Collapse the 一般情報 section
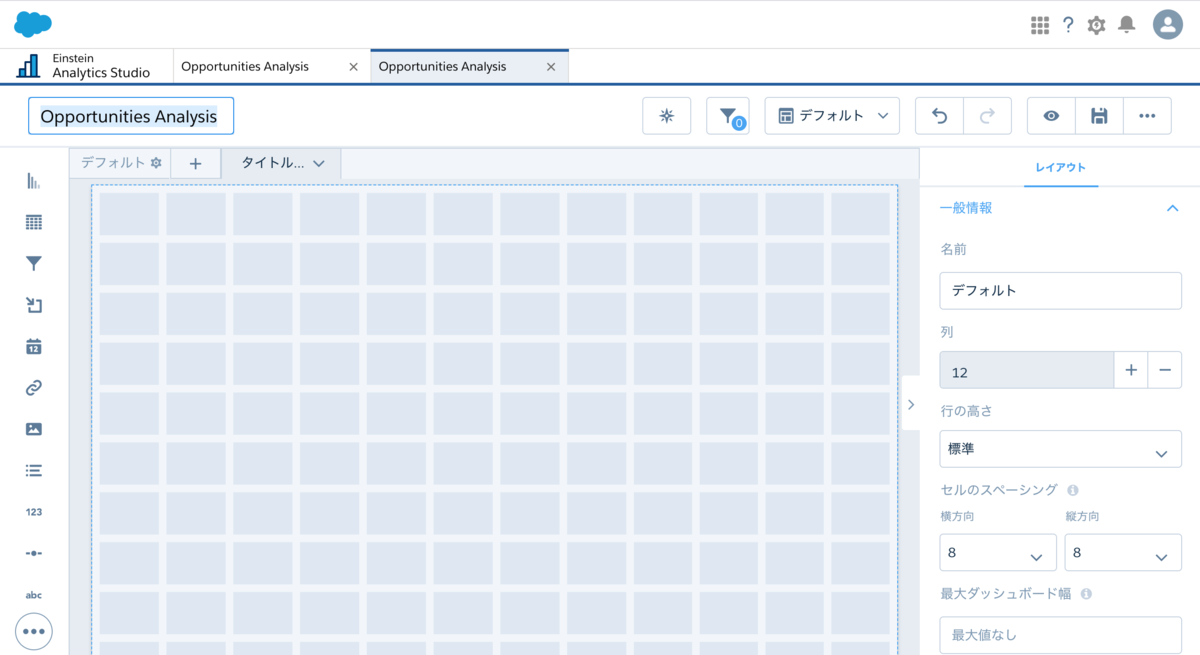1200x655 pixels. click(1173, 208)
